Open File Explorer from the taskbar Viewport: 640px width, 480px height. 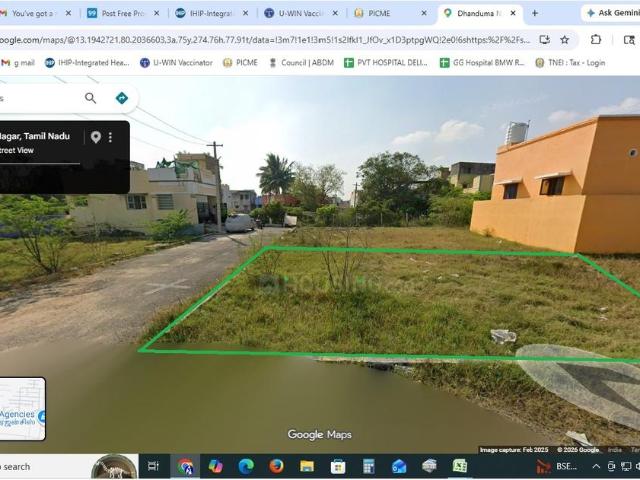click(307, 466)
